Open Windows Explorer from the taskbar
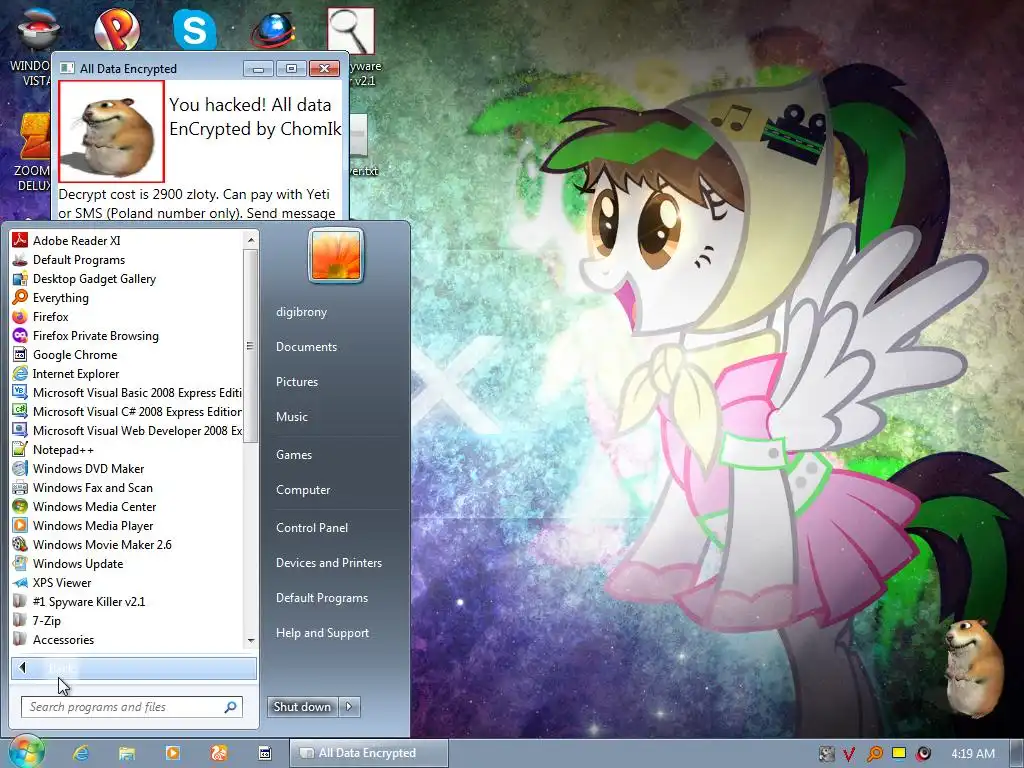The image size is (1024, 768). [127, 753]
